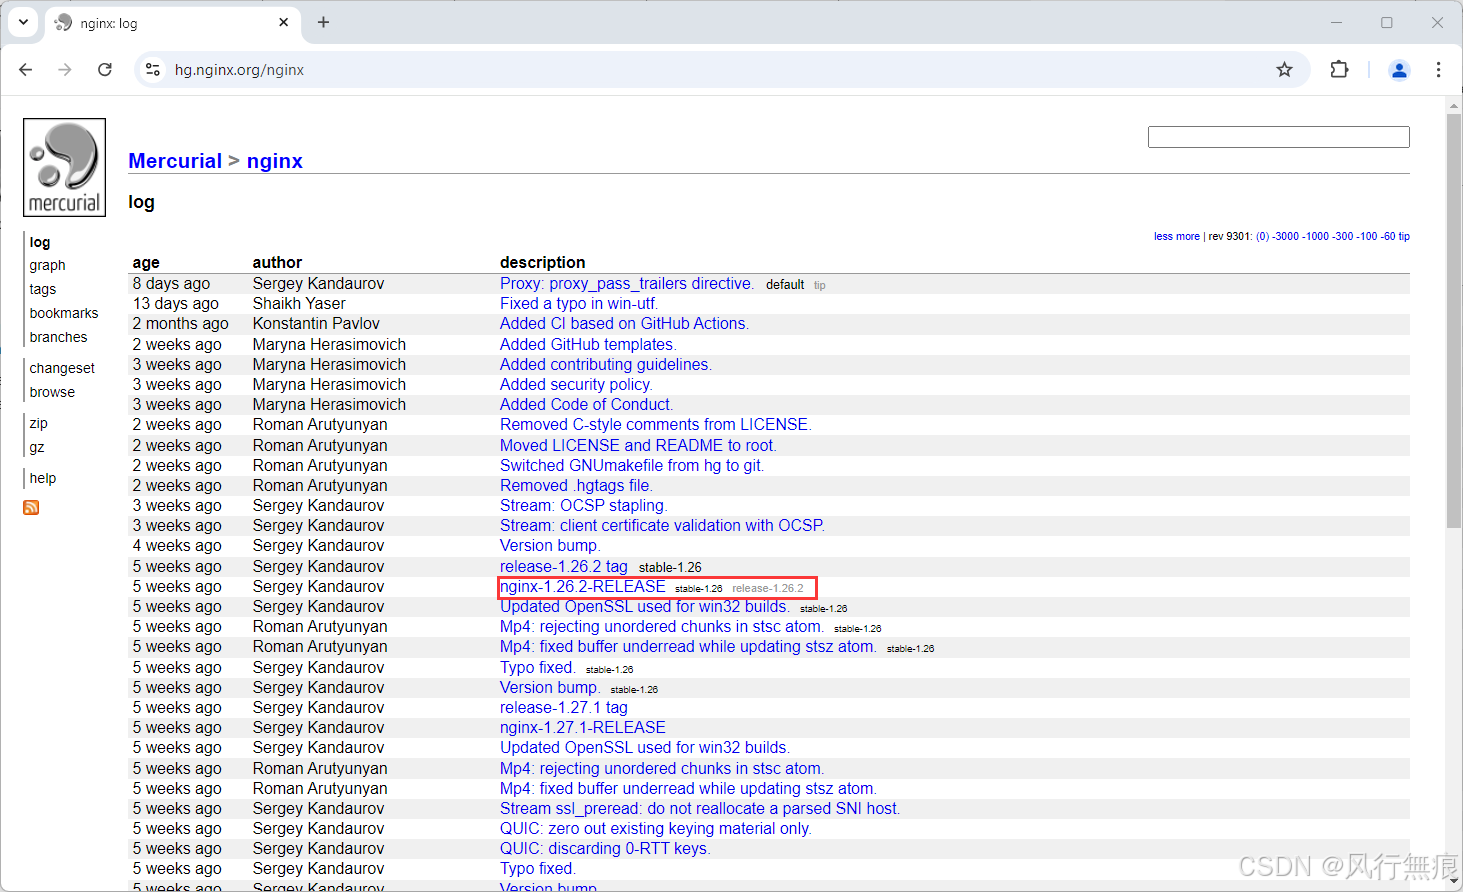Click the 'nginx' breadcrumb link
1463x892 pixels.
pos(274,161)
